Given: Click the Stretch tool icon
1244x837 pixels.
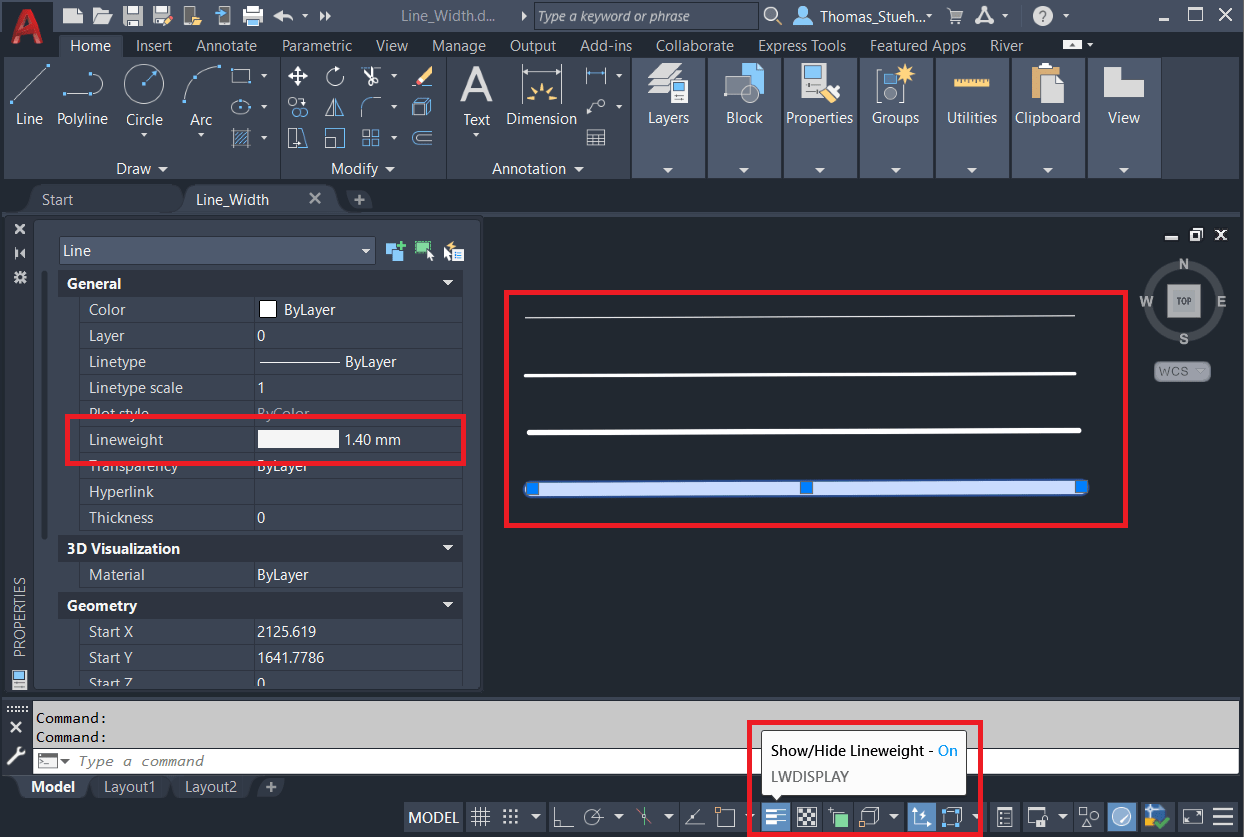Looking at the screenshot, I should [x=298, y=137].
